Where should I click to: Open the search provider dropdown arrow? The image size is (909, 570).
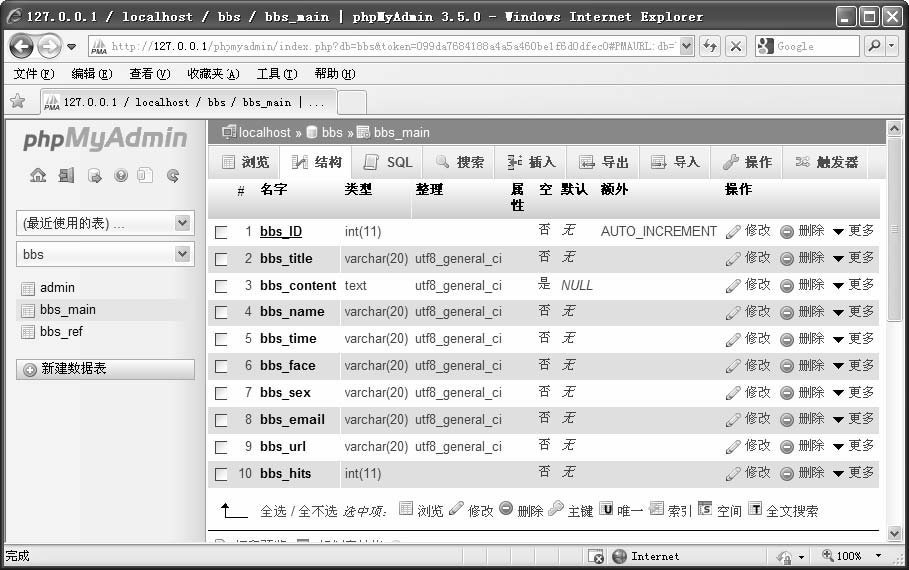(892, 45)
